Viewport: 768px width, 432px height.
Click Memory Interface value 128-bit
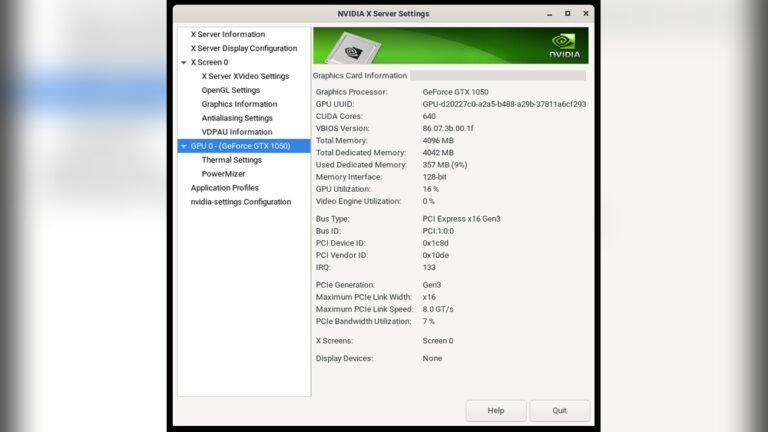(x=434, y=177)
